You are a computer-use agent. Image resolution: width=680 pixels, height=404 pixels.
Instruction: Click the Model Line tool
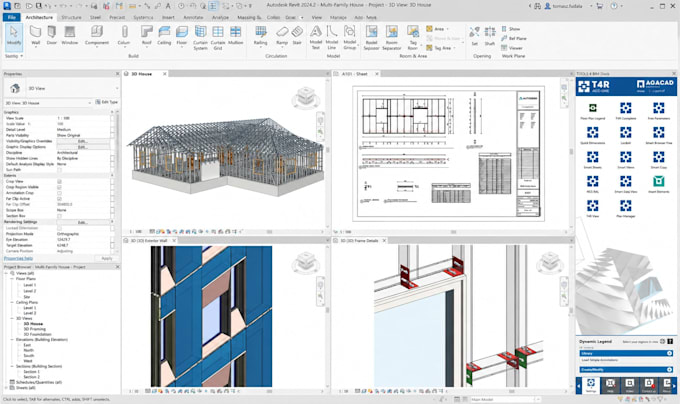332,38
